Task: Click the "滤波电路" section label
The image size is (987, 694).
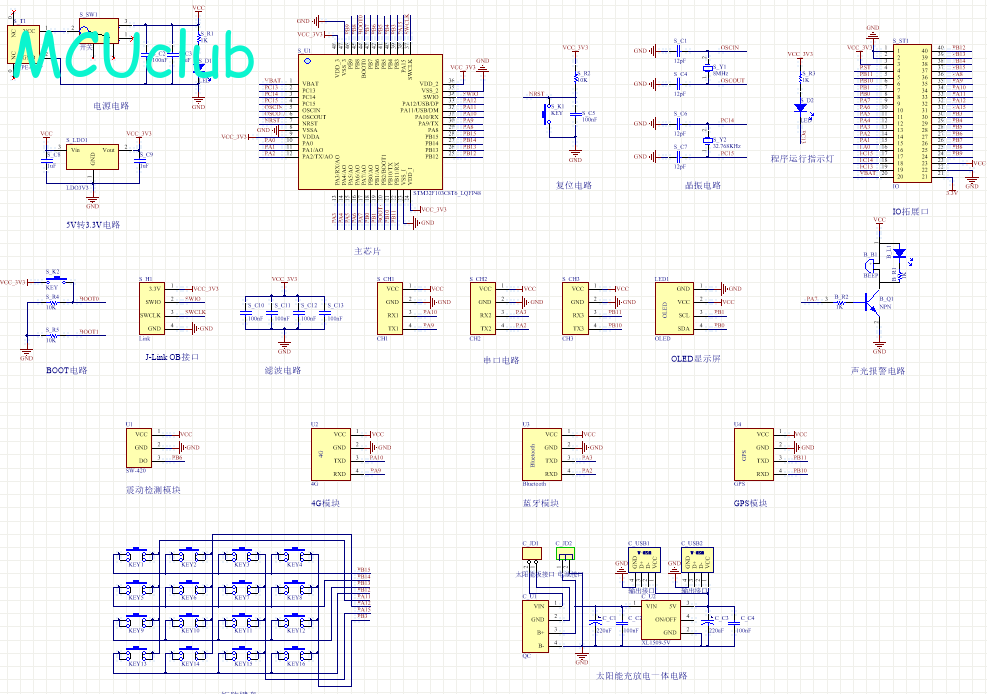Action: pyautogui.click(x=283, y=370)
